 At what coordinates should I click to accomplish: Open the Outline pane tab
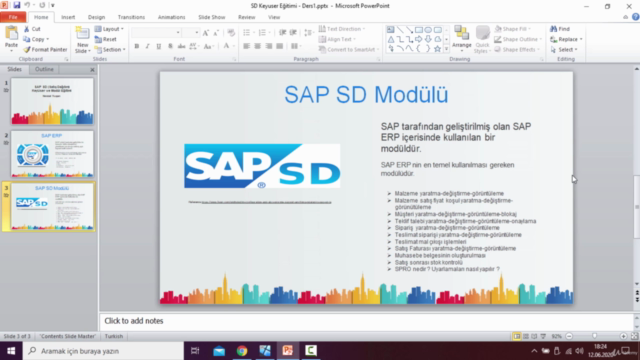pyautogui.click(x=44, y=69)
